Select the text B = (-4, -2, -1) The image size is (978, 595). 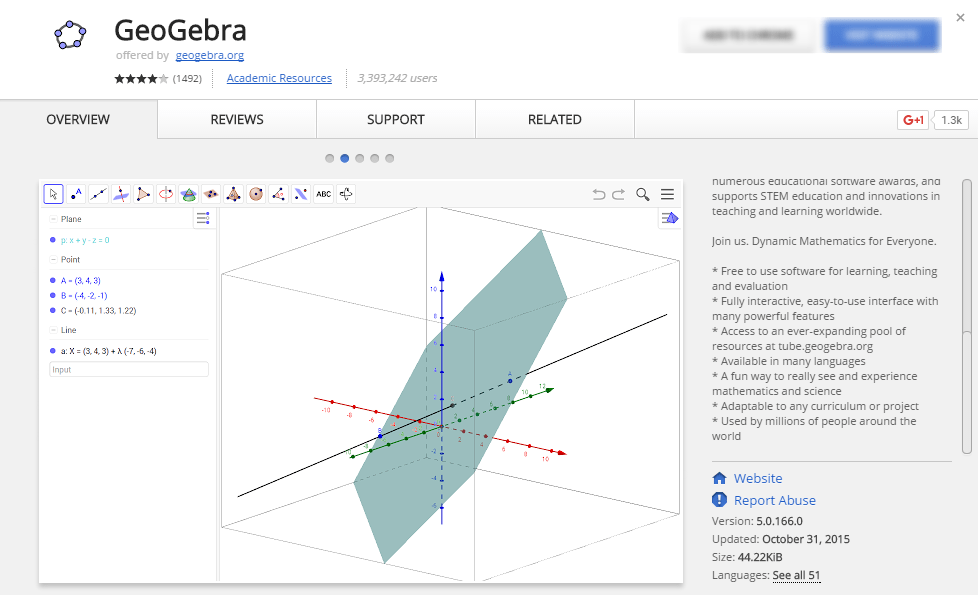click(x=84, y=296)
